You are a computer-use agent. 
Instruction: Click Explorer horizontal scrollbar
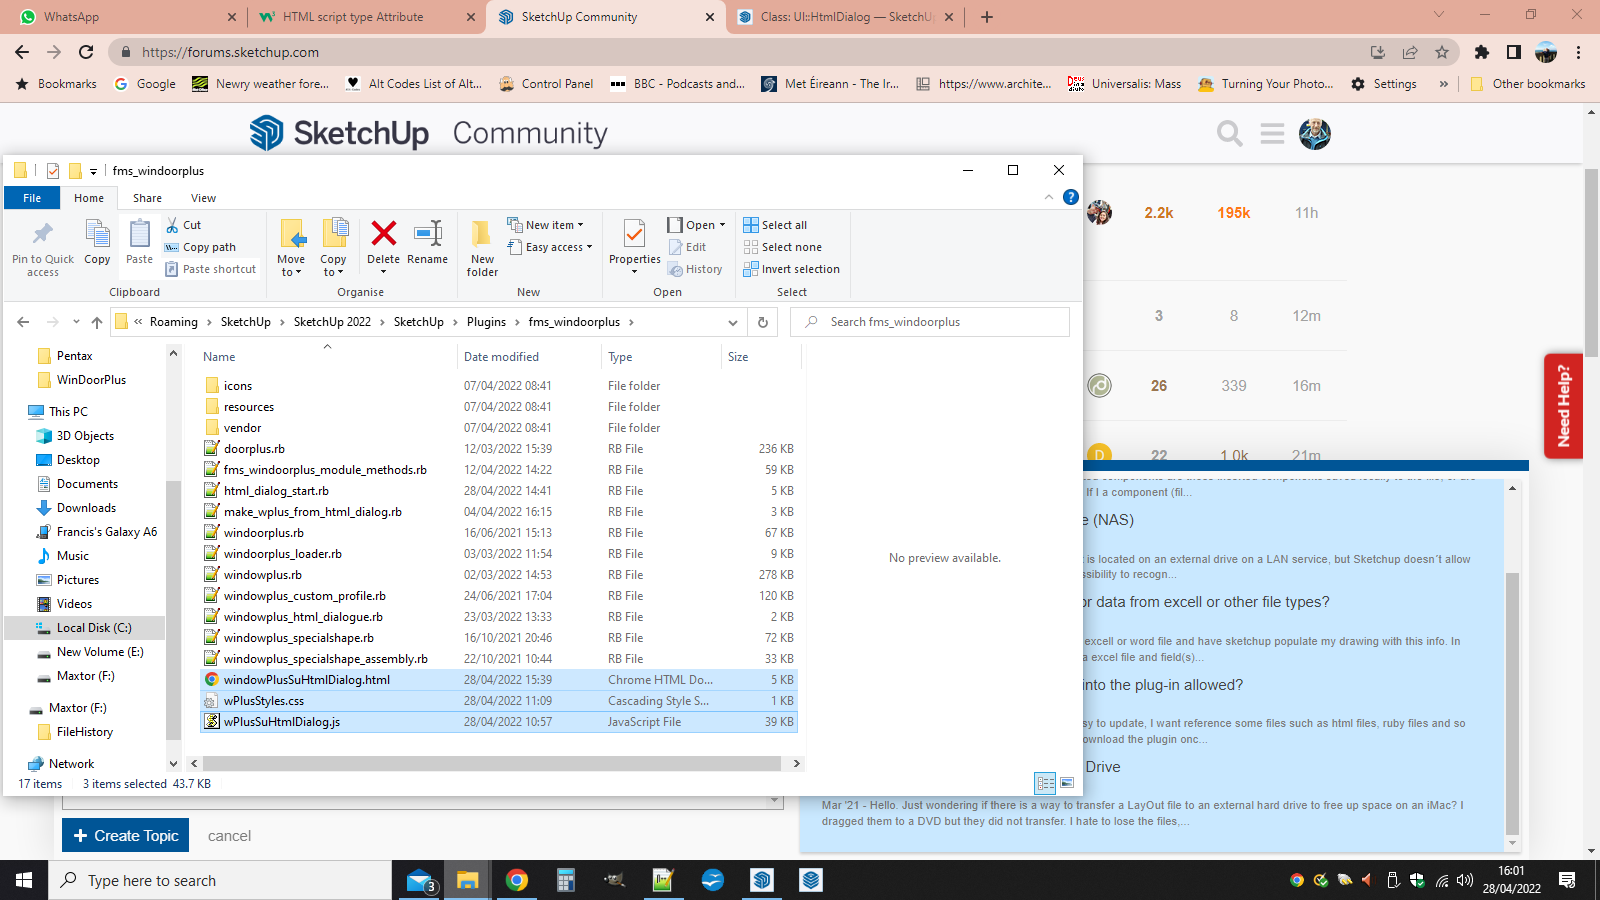[x=492, y=763]
